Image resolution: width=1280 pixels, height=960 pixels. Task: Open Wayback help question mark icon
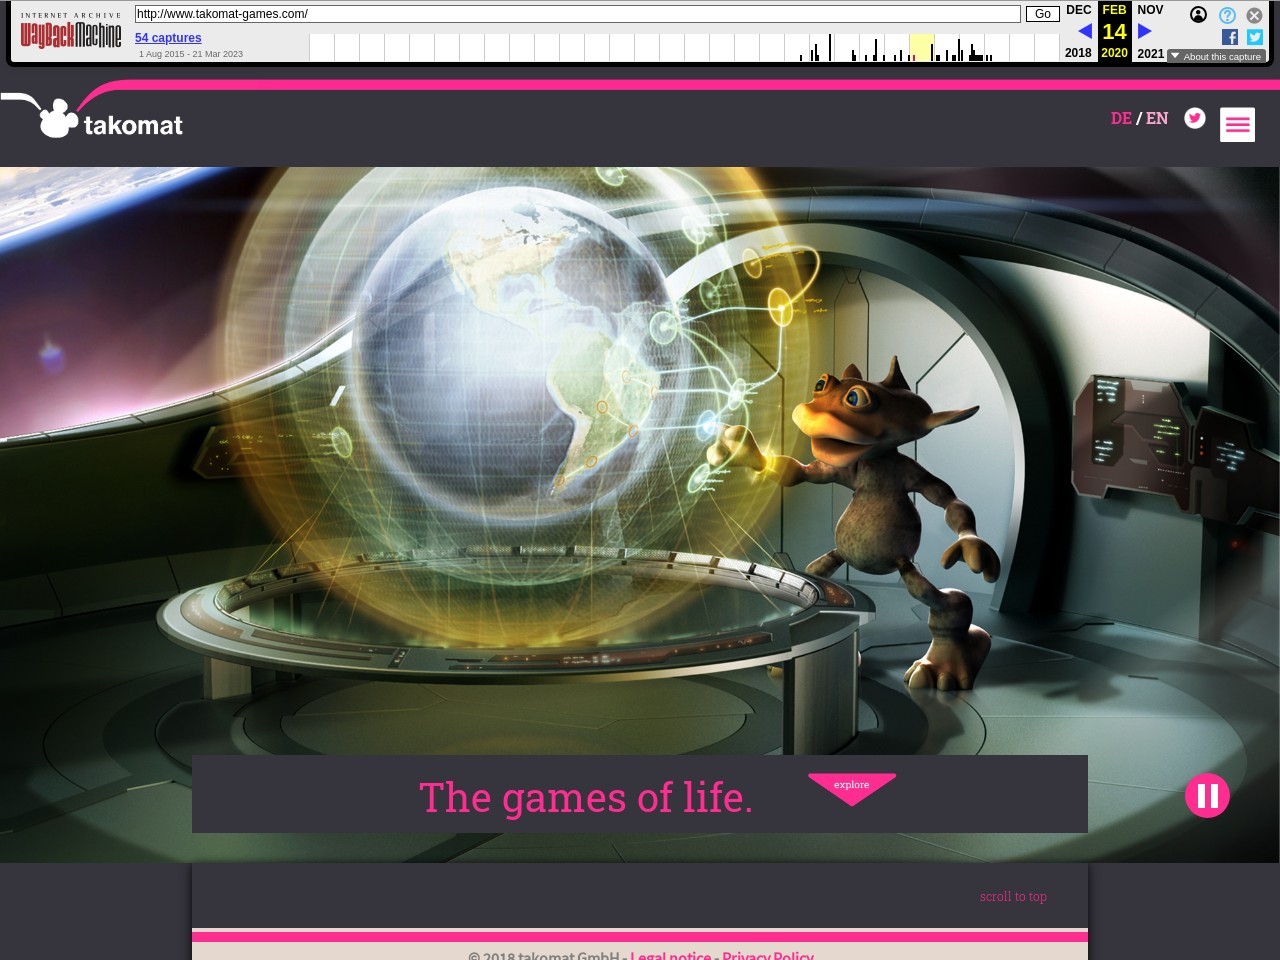pos(1227,15)
